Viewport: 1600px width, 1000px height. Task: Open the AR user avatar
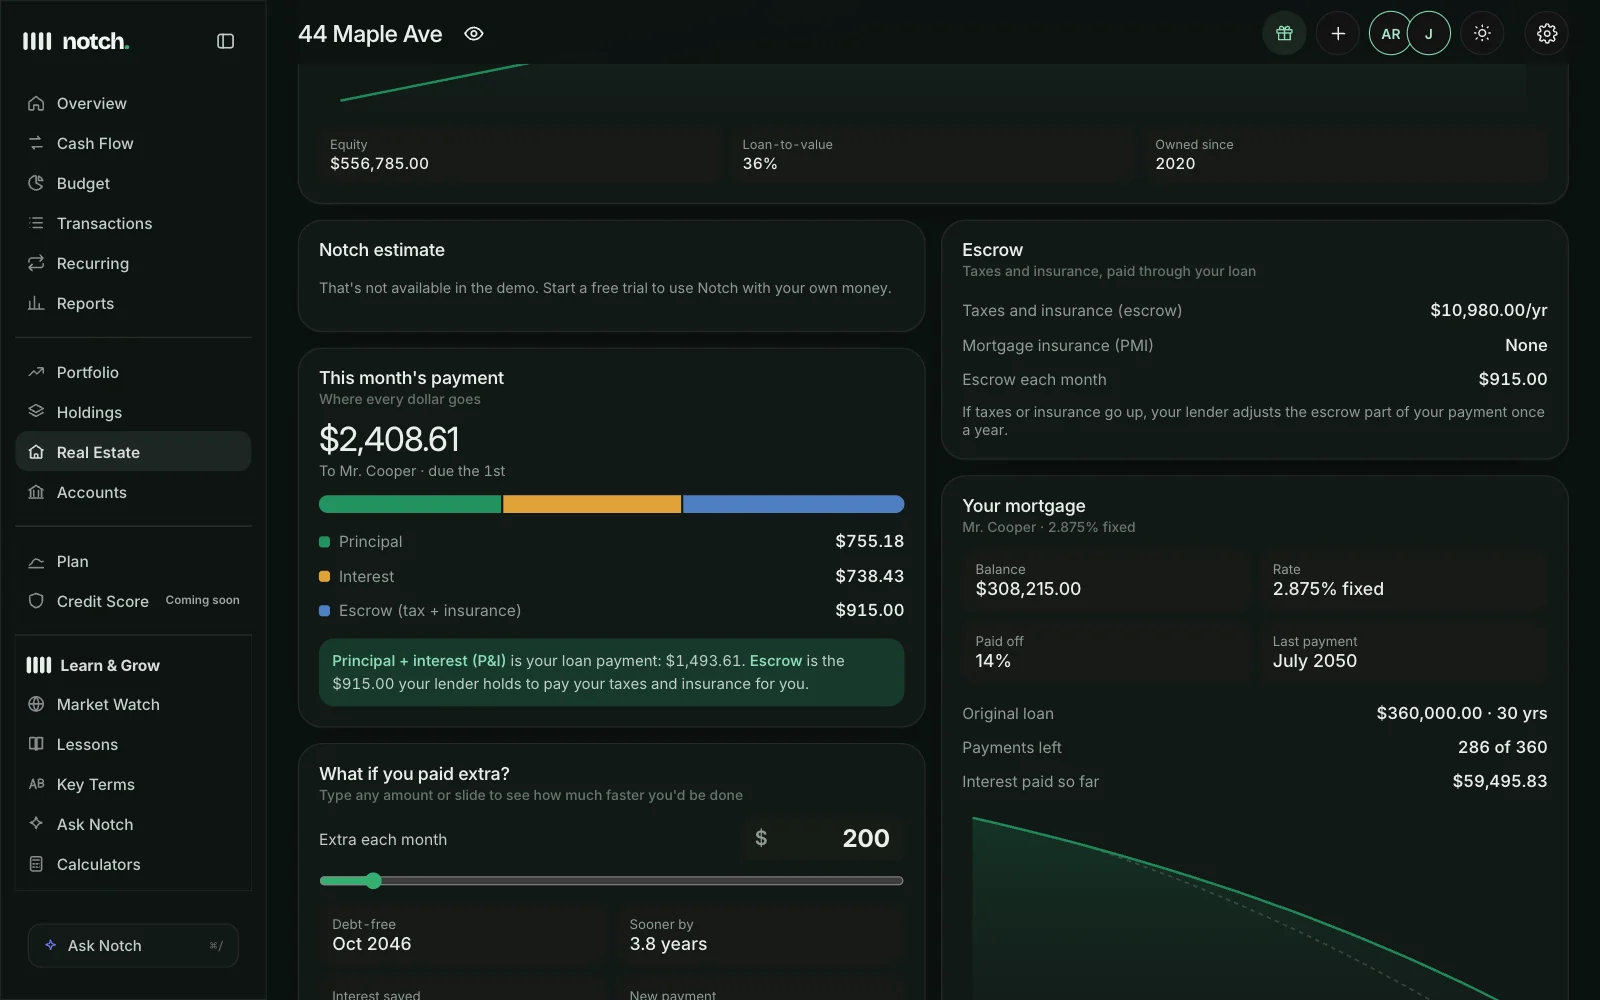coord(1390,34)
